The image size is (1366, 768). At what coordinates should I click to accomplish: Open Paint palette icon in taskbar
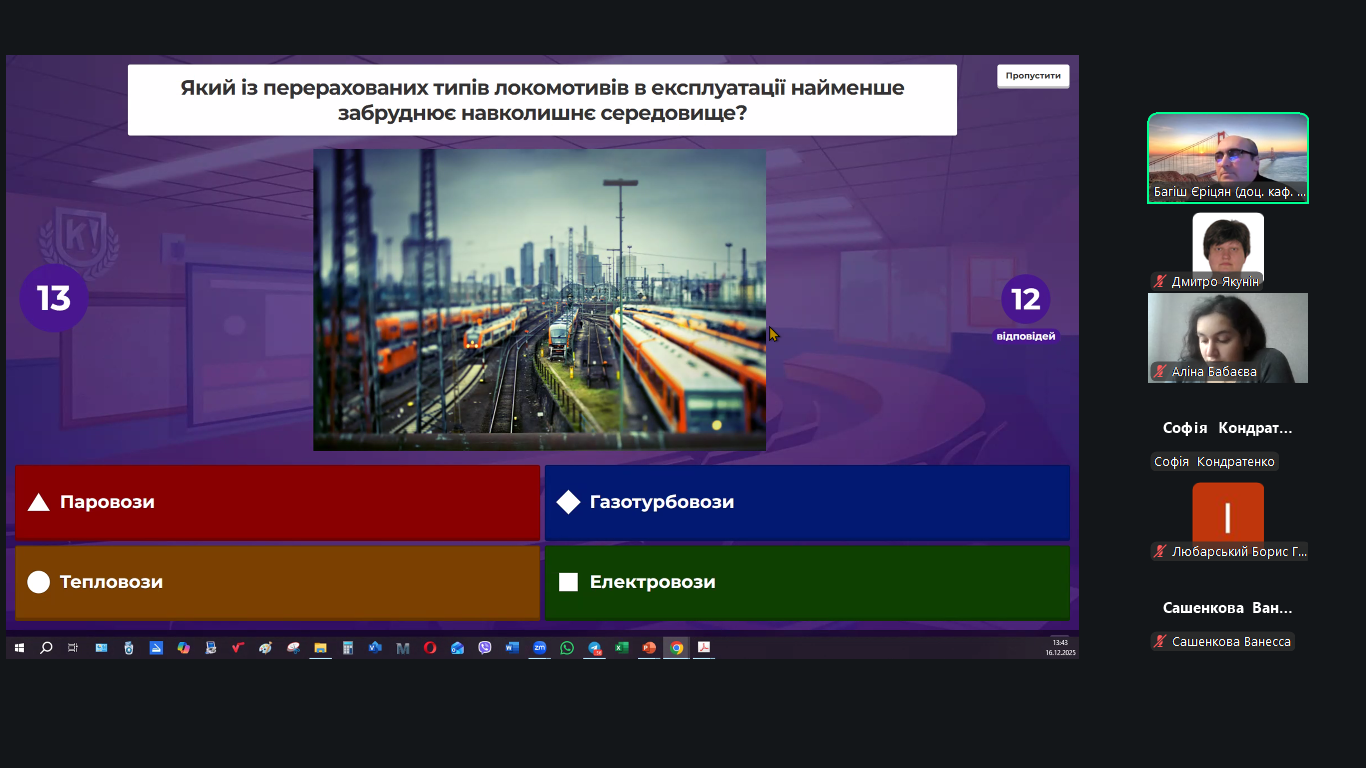265,648
